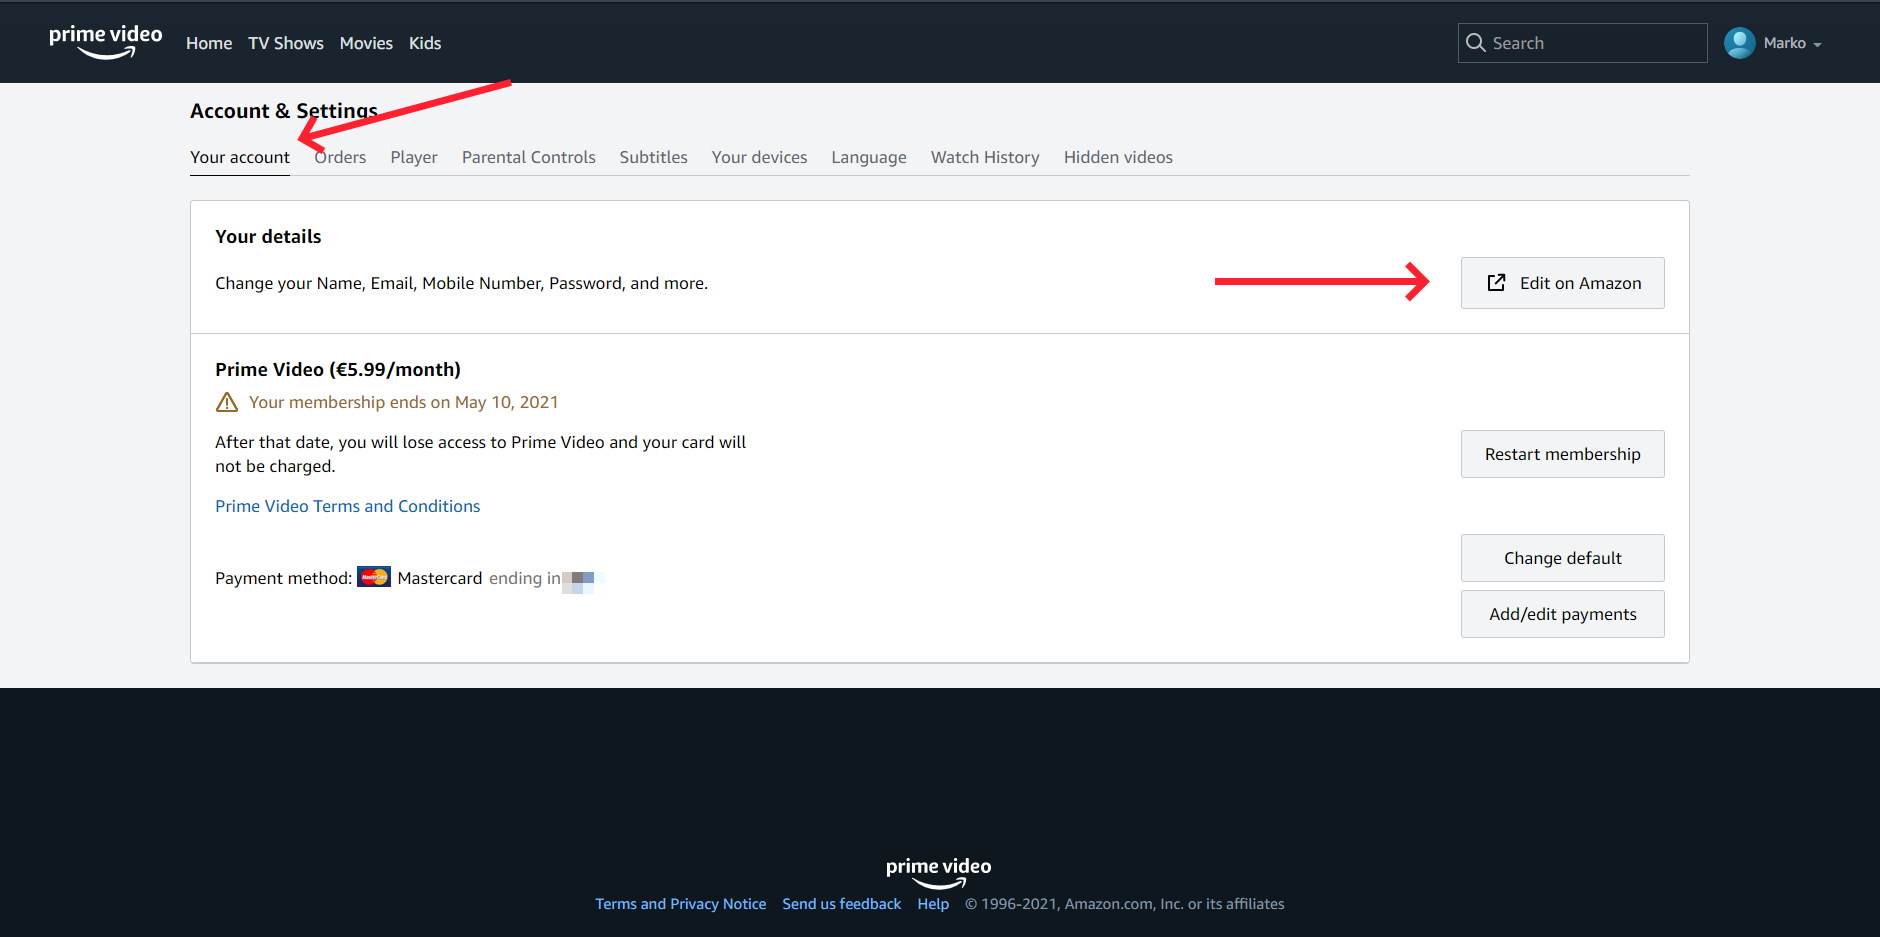Navigate to TV Shows in the top menu
The width and height of the screenshot is (1880, 937).
point(285,43)
